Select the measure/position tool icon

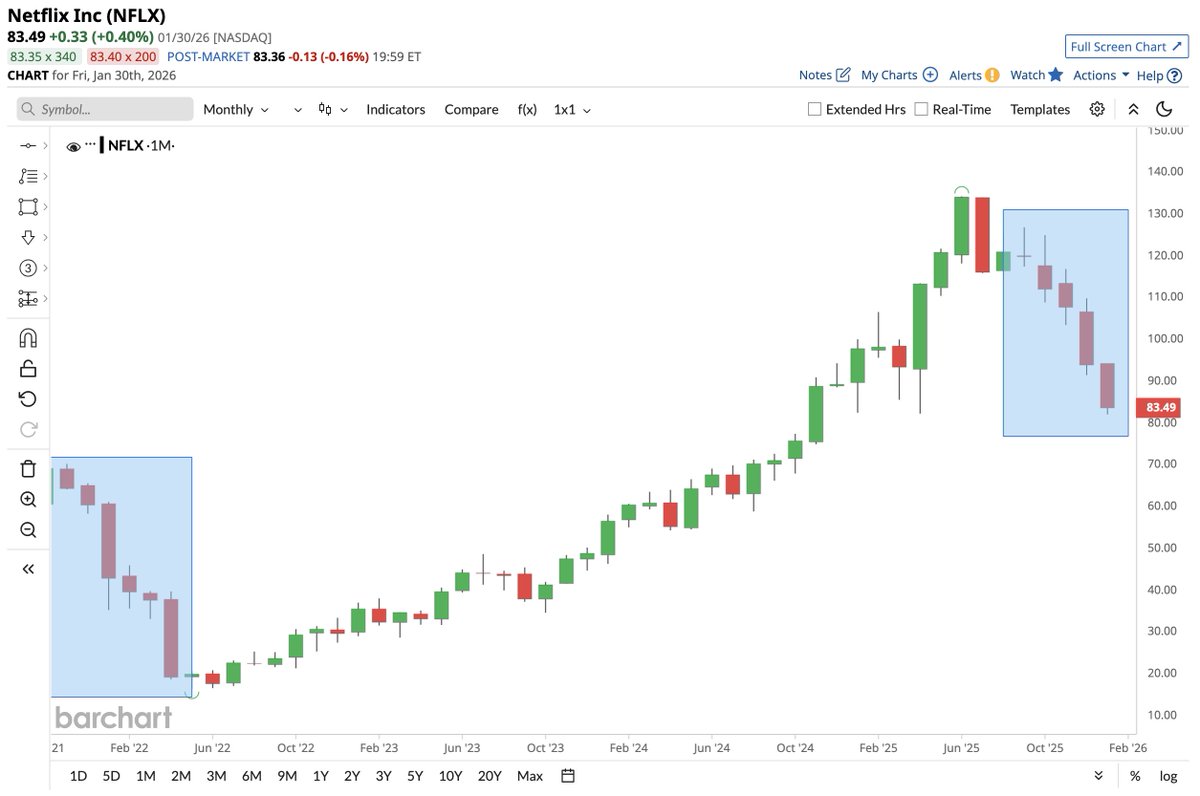[28, 298]
